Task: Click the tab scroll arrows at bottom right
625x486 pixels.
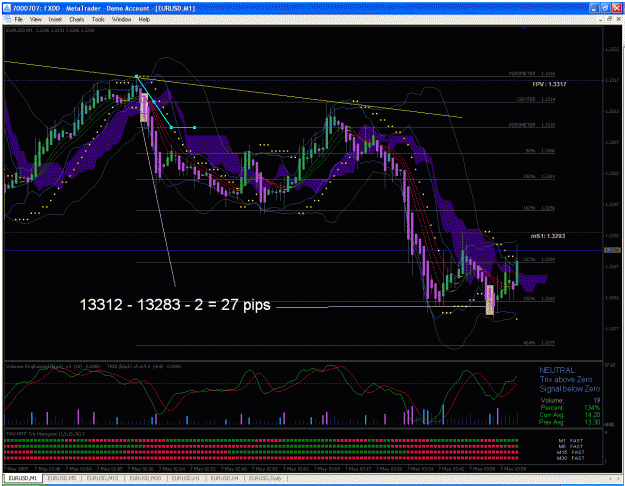Action: pyautogui.click(x=615, y=478)
